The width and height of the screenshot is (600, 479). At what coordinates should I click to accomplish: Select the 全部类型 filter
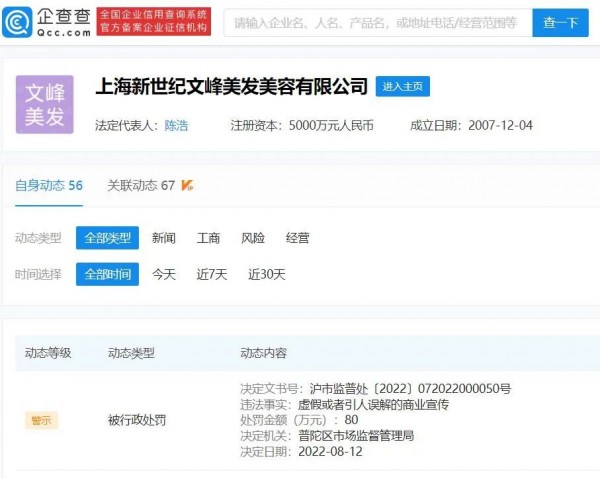[107, 238]
